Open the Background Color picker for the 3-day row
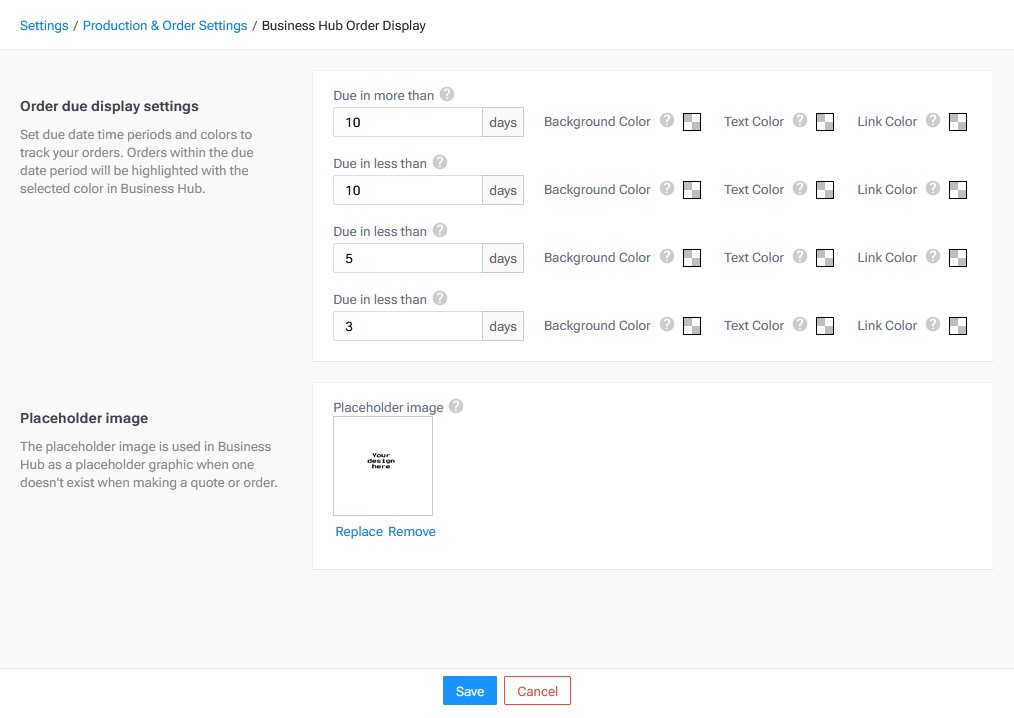 pos(691,325)
